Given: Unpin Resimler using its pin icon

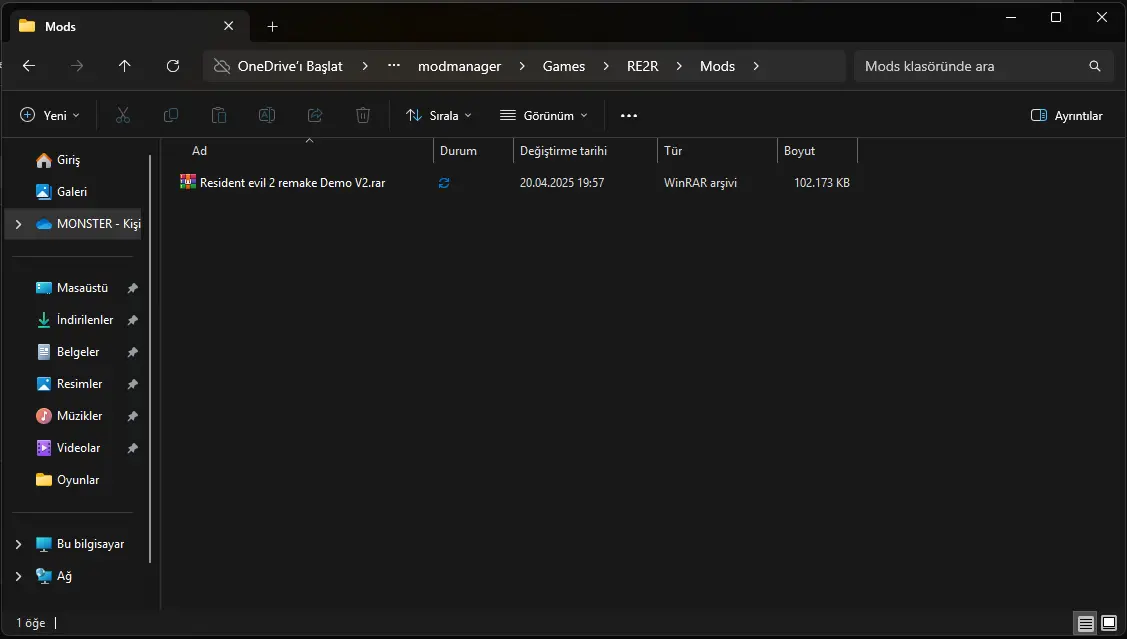Looking at the screenshot, I should (x=132, y=384).
